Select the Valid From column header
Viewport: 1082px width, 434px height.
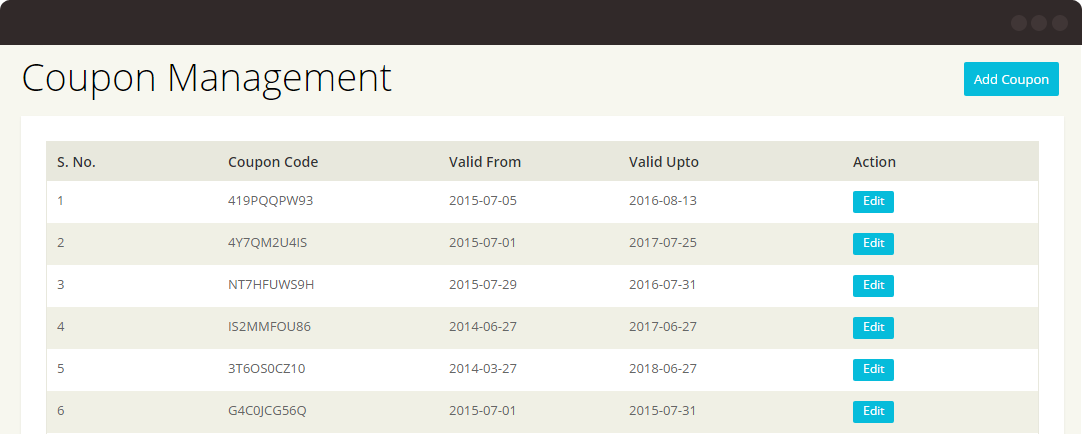(x=485, y=162)
